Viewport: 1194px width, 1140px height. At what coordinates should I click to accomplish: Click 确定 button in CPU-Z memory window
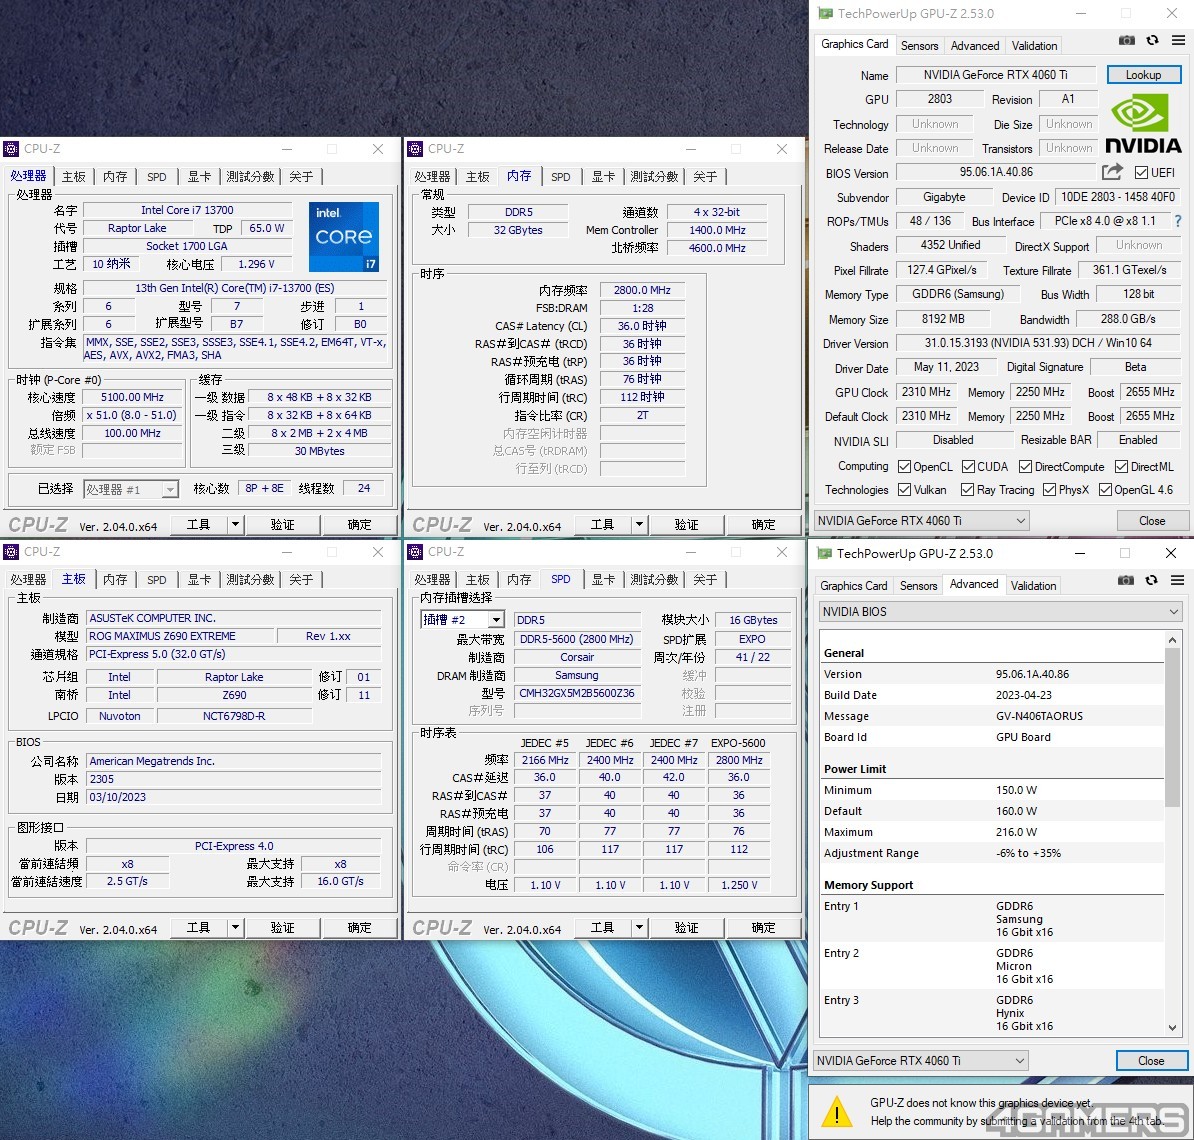pos(764,524)
